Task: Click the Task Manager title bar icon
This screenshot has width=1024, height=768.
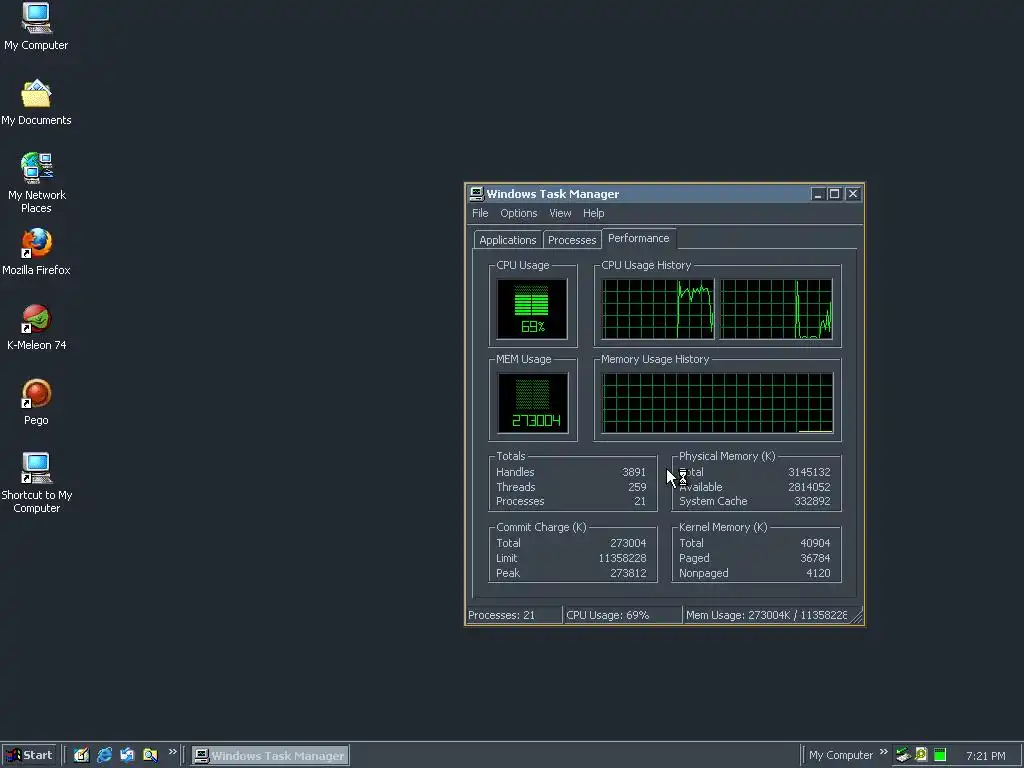Action: (x=477, y=194)
